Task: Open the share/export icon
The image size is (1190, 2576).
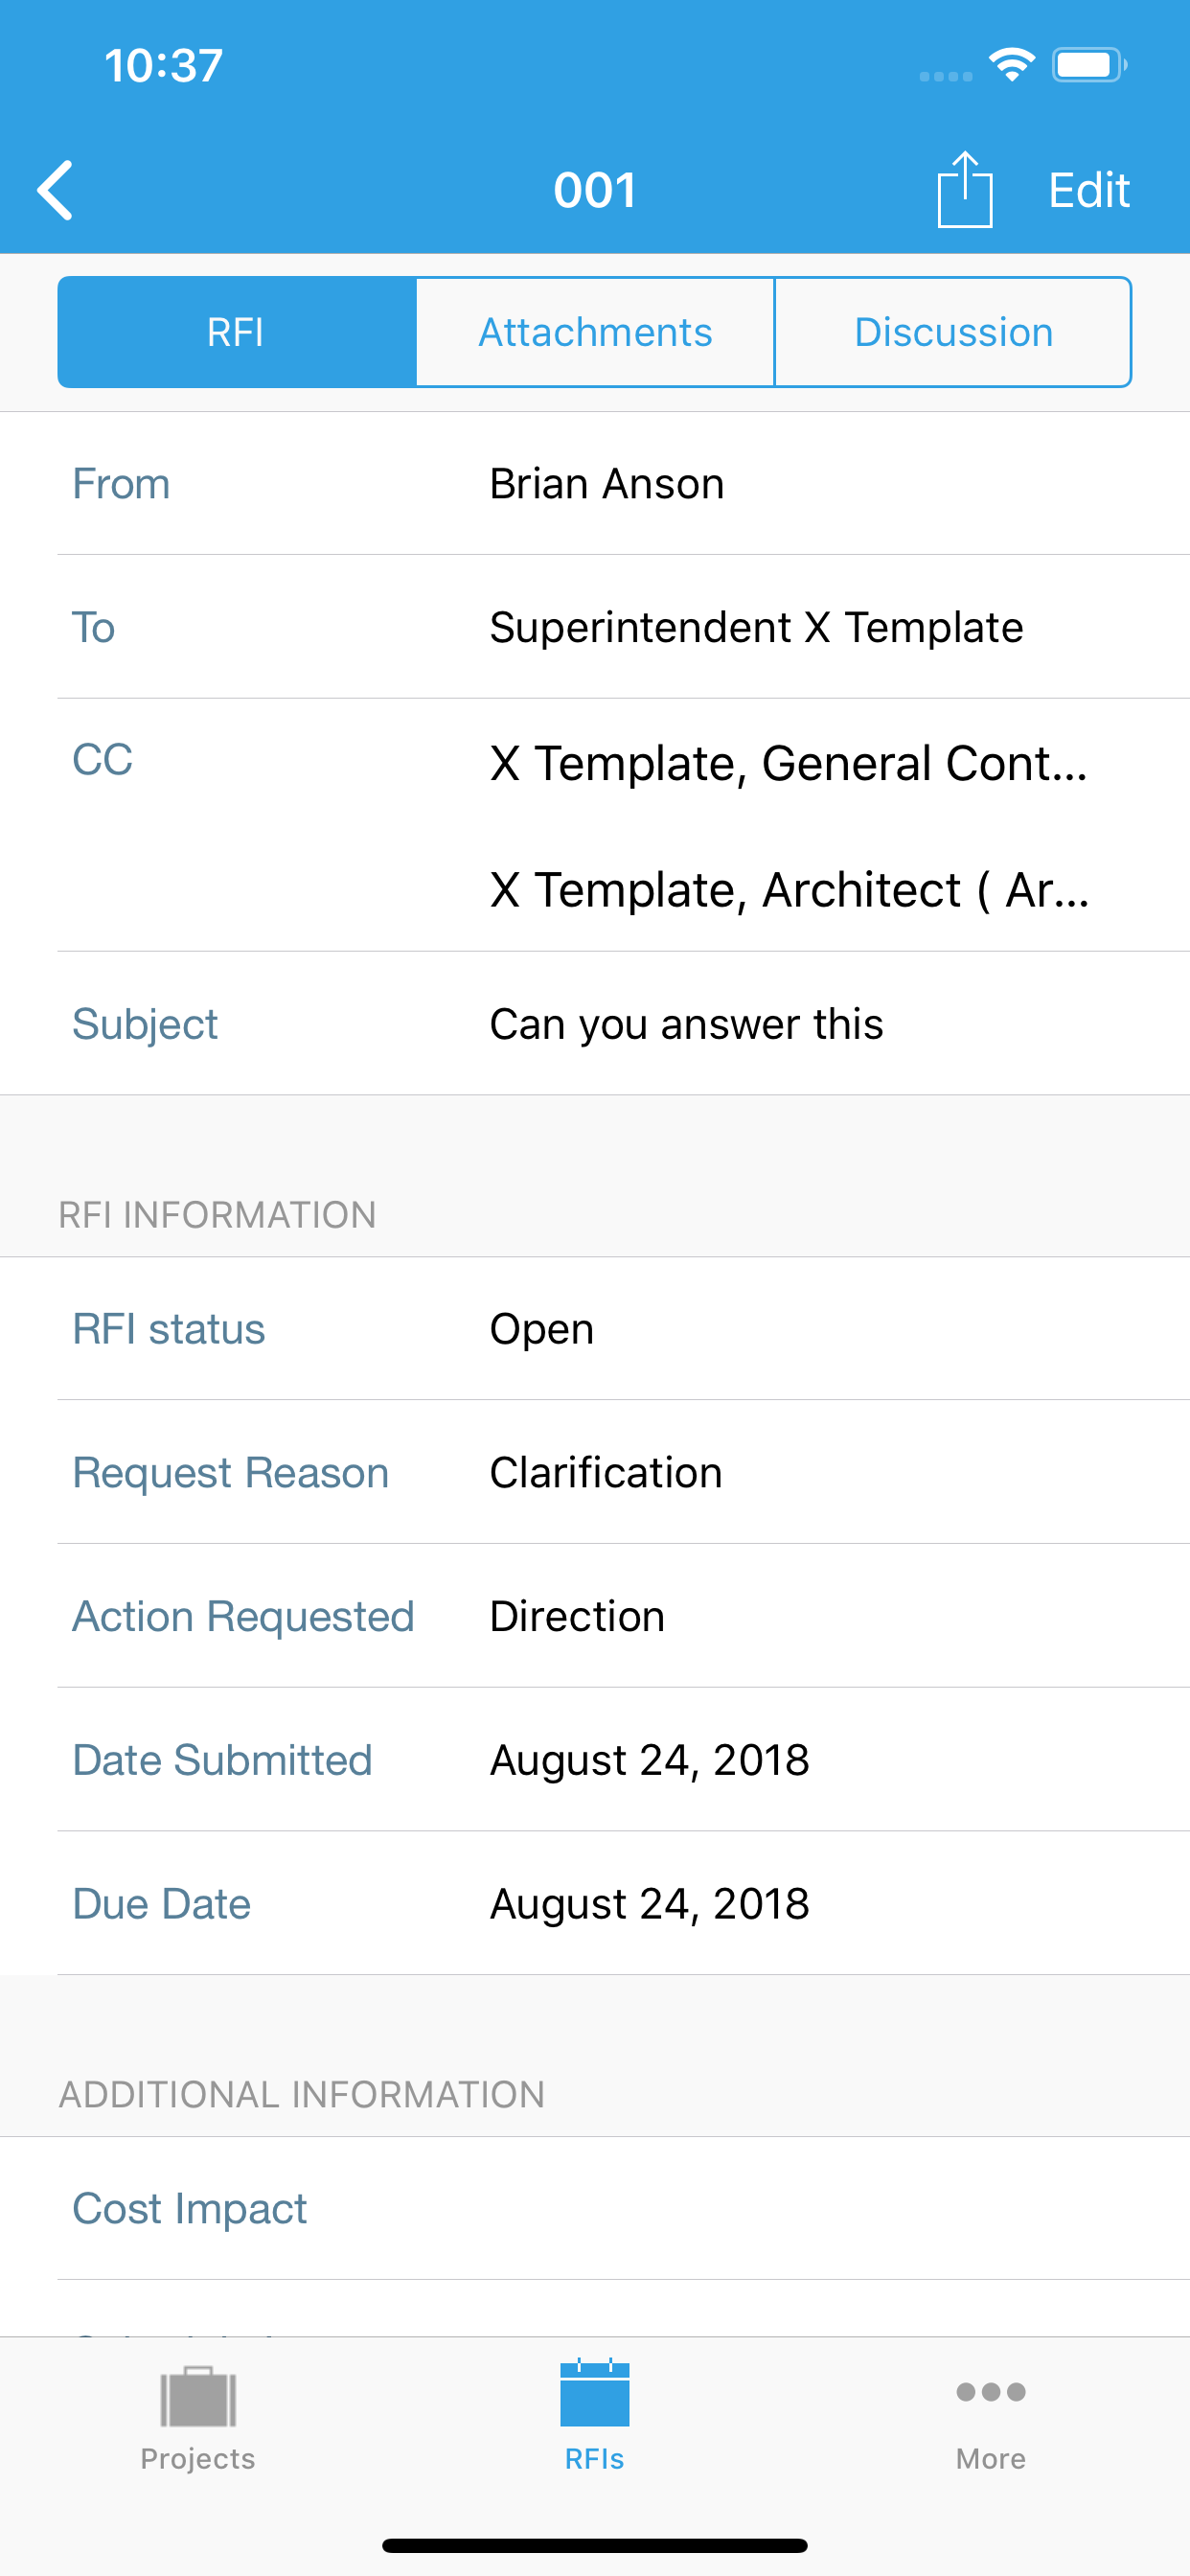Action: pyautogui.click(x=964, y=190)
